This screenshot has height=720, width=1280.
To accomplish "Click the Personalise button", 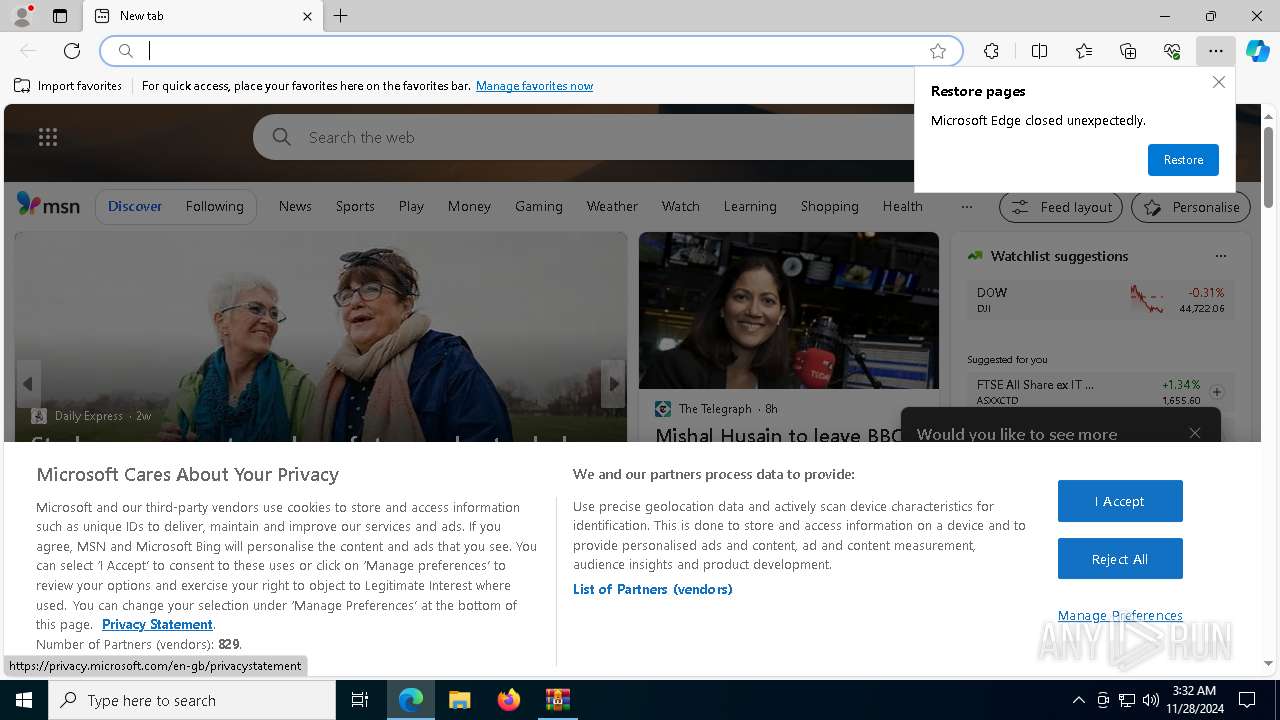I will pos(1191,207).
